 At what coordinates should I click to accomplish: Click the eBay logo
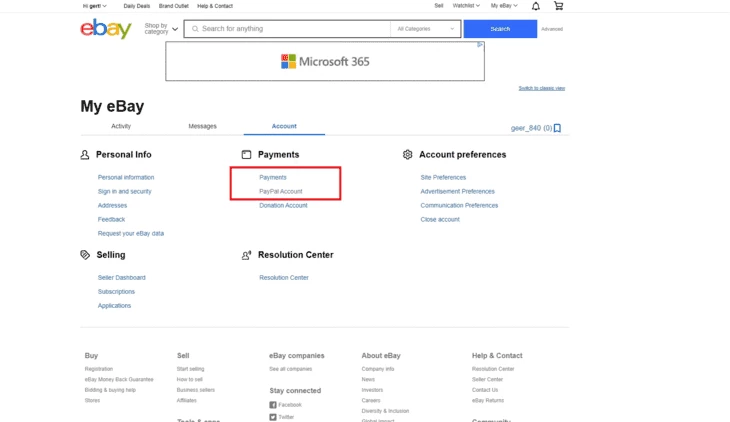106,29
